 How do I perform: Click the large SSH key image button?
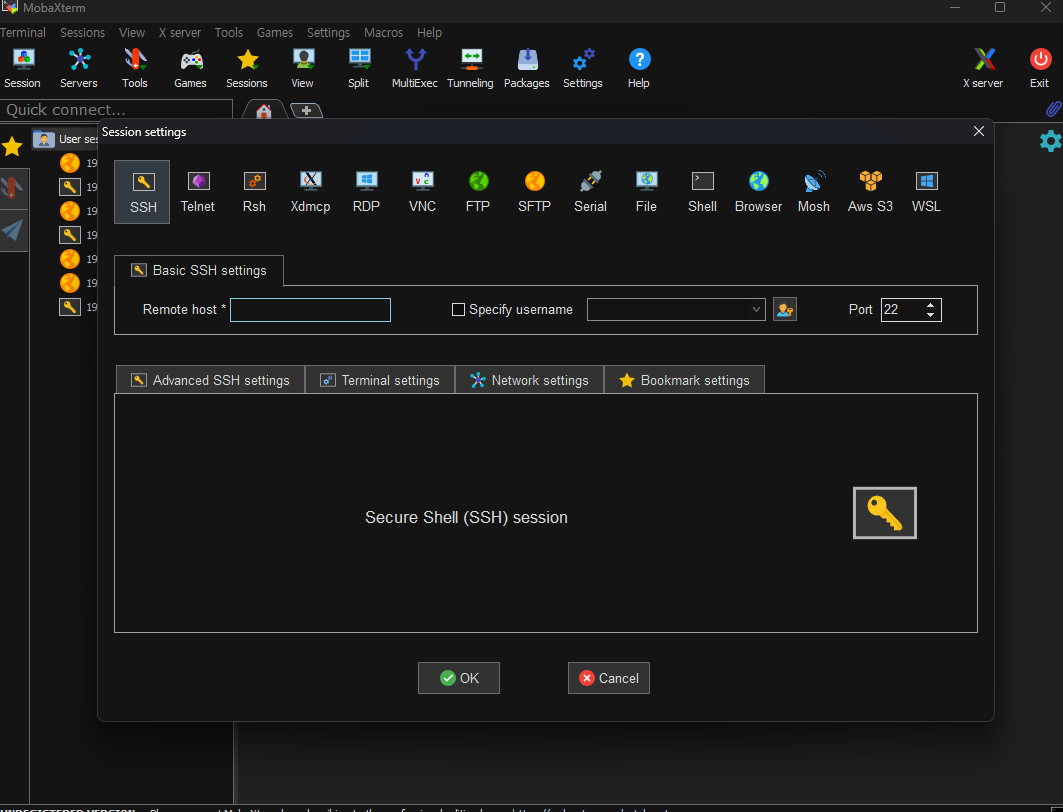(885, 513)
